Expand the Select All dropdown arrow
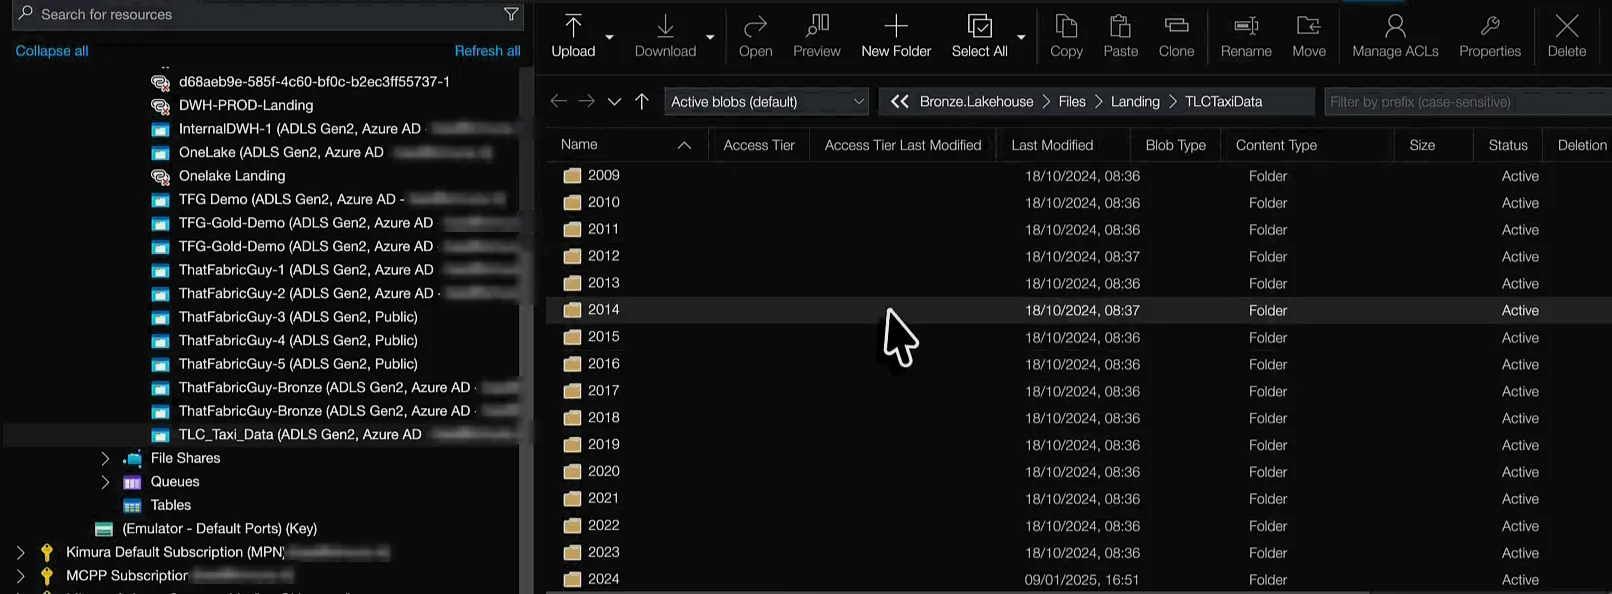Image resolution: width=1612 pixels, height=594 pixels. click(x=1021, y=38)
